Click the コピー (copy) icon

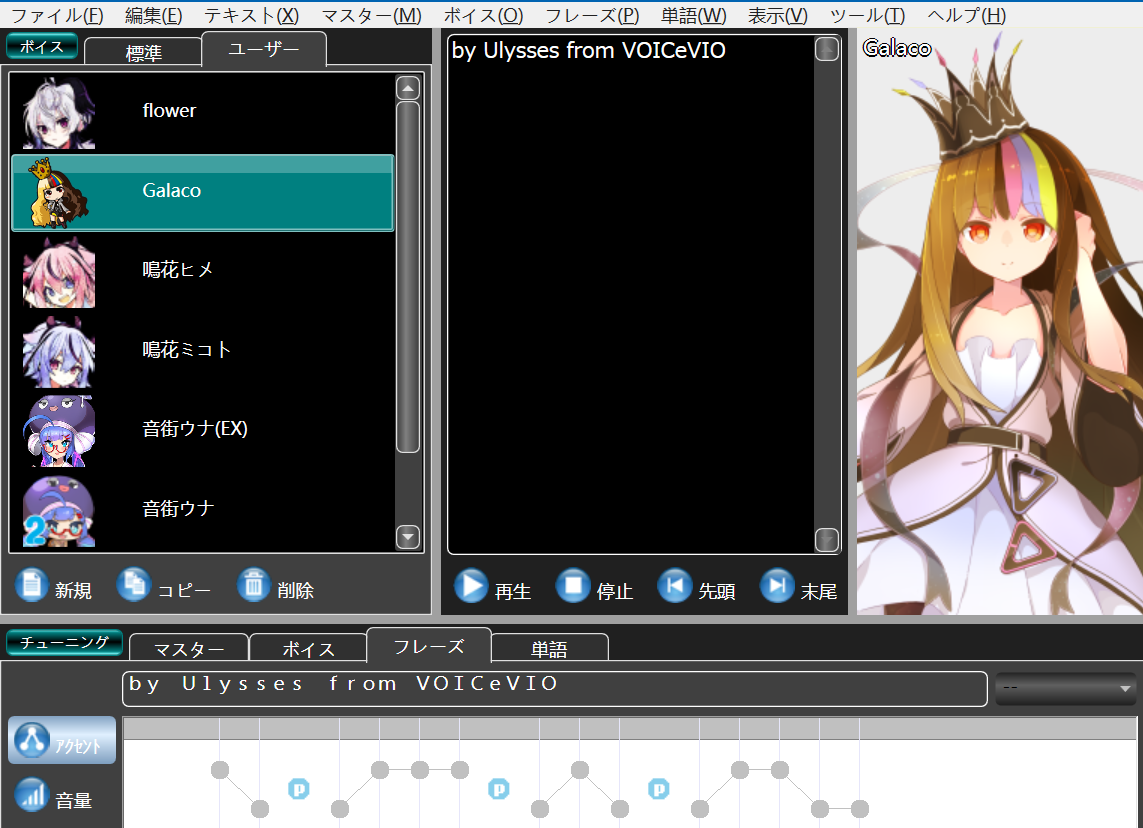click(133, 585)
